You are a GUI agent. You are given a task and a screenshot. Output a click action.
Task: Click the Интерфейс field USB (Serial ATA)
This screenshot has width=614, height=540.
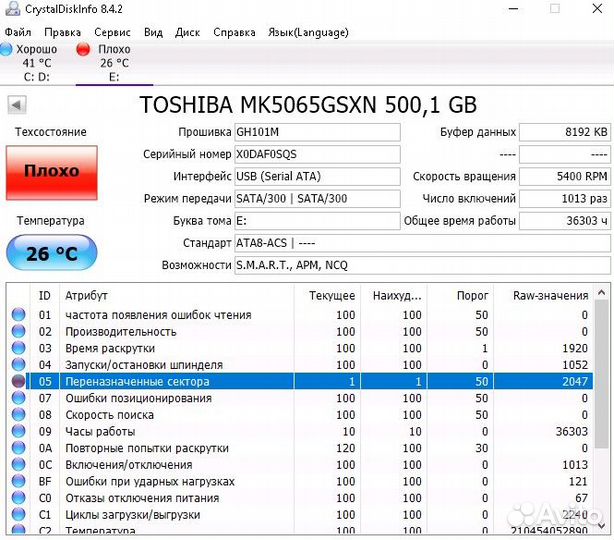point(317,177)
